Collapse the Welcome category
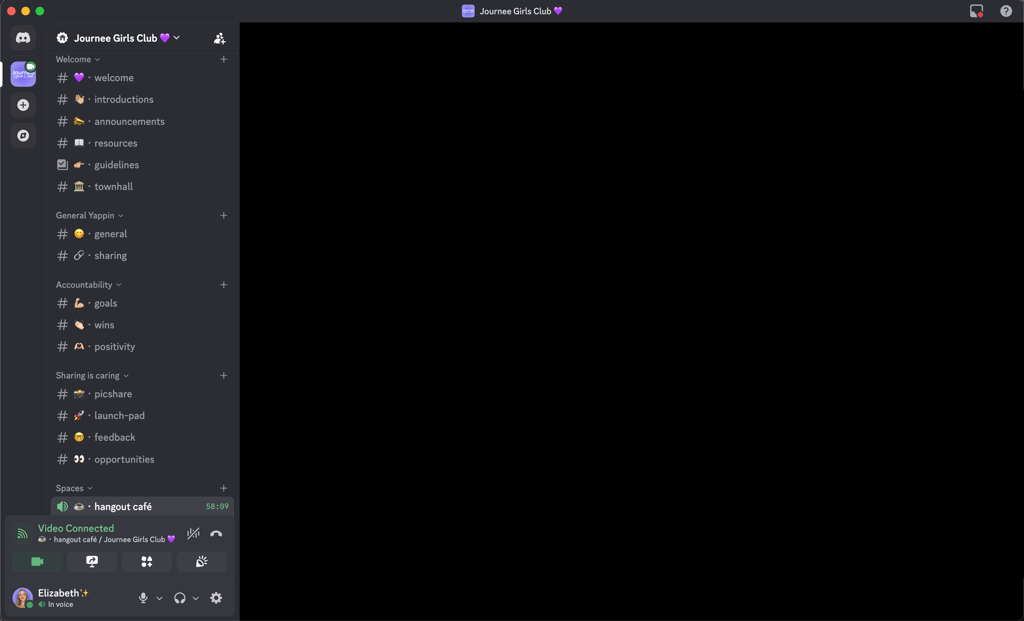Image resolution: width=1024 pixels, height=621 pixels. (78, 59)
